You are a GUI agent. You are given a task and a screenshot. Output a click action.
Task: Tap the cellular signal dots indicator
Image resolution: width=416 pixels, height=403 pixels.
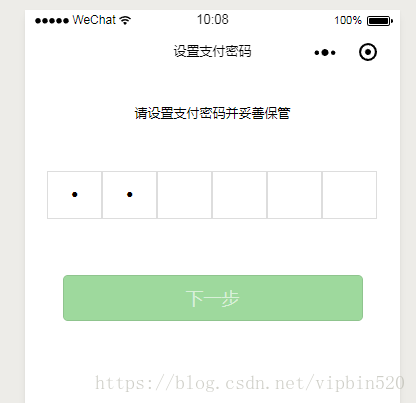[52, 21]
